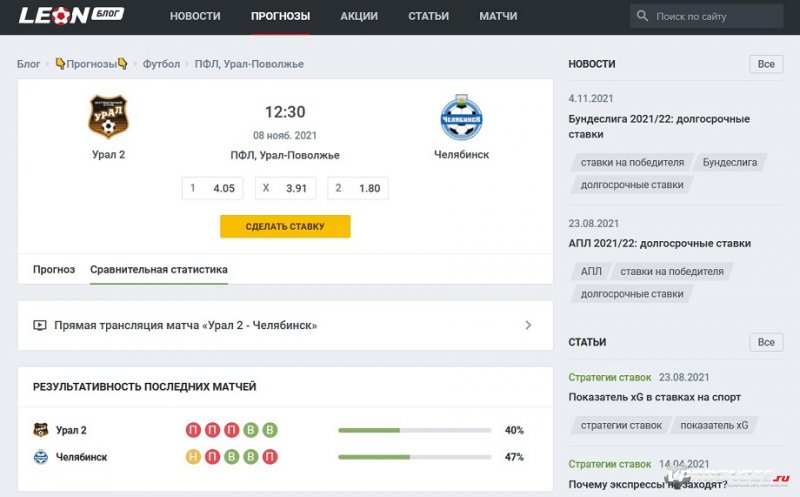Click the pointing hand emoji before Прогнозы
This screenshot has height=497, width=800.
pyautogui.click(x=60, y=64)
